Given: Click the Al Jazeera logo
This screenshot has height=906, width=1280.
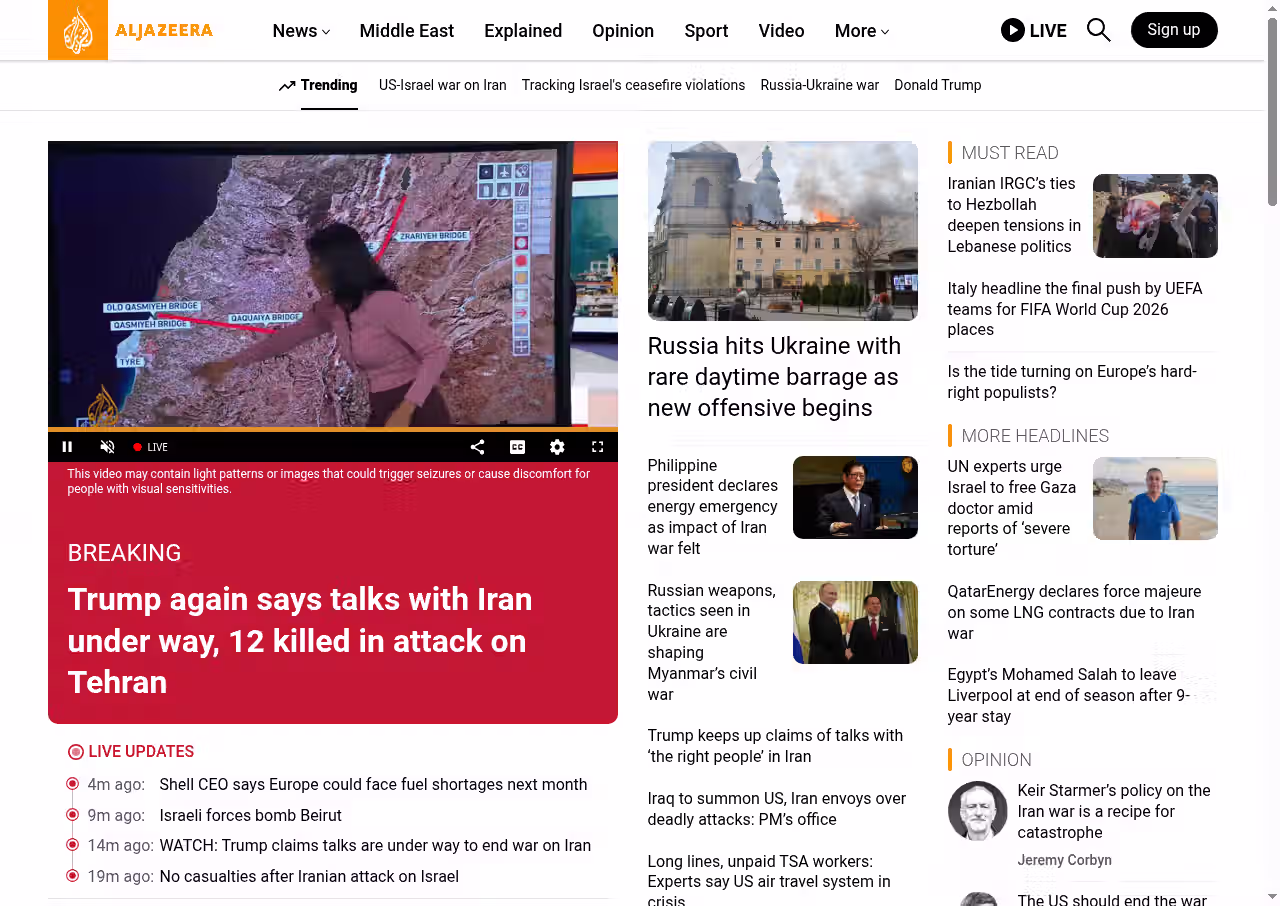Looking at the screenshot, I should [131, 30].
